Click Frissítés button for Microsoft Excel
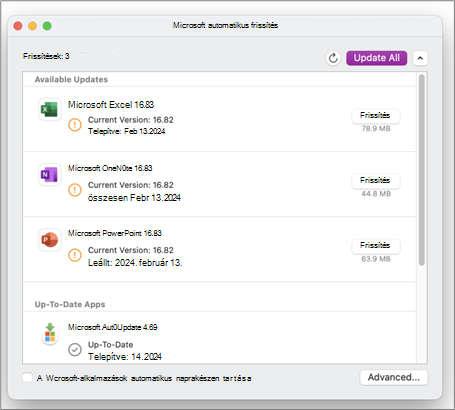Image resolution: width=455 pixels, height=410 pixels. click(376, 116)
